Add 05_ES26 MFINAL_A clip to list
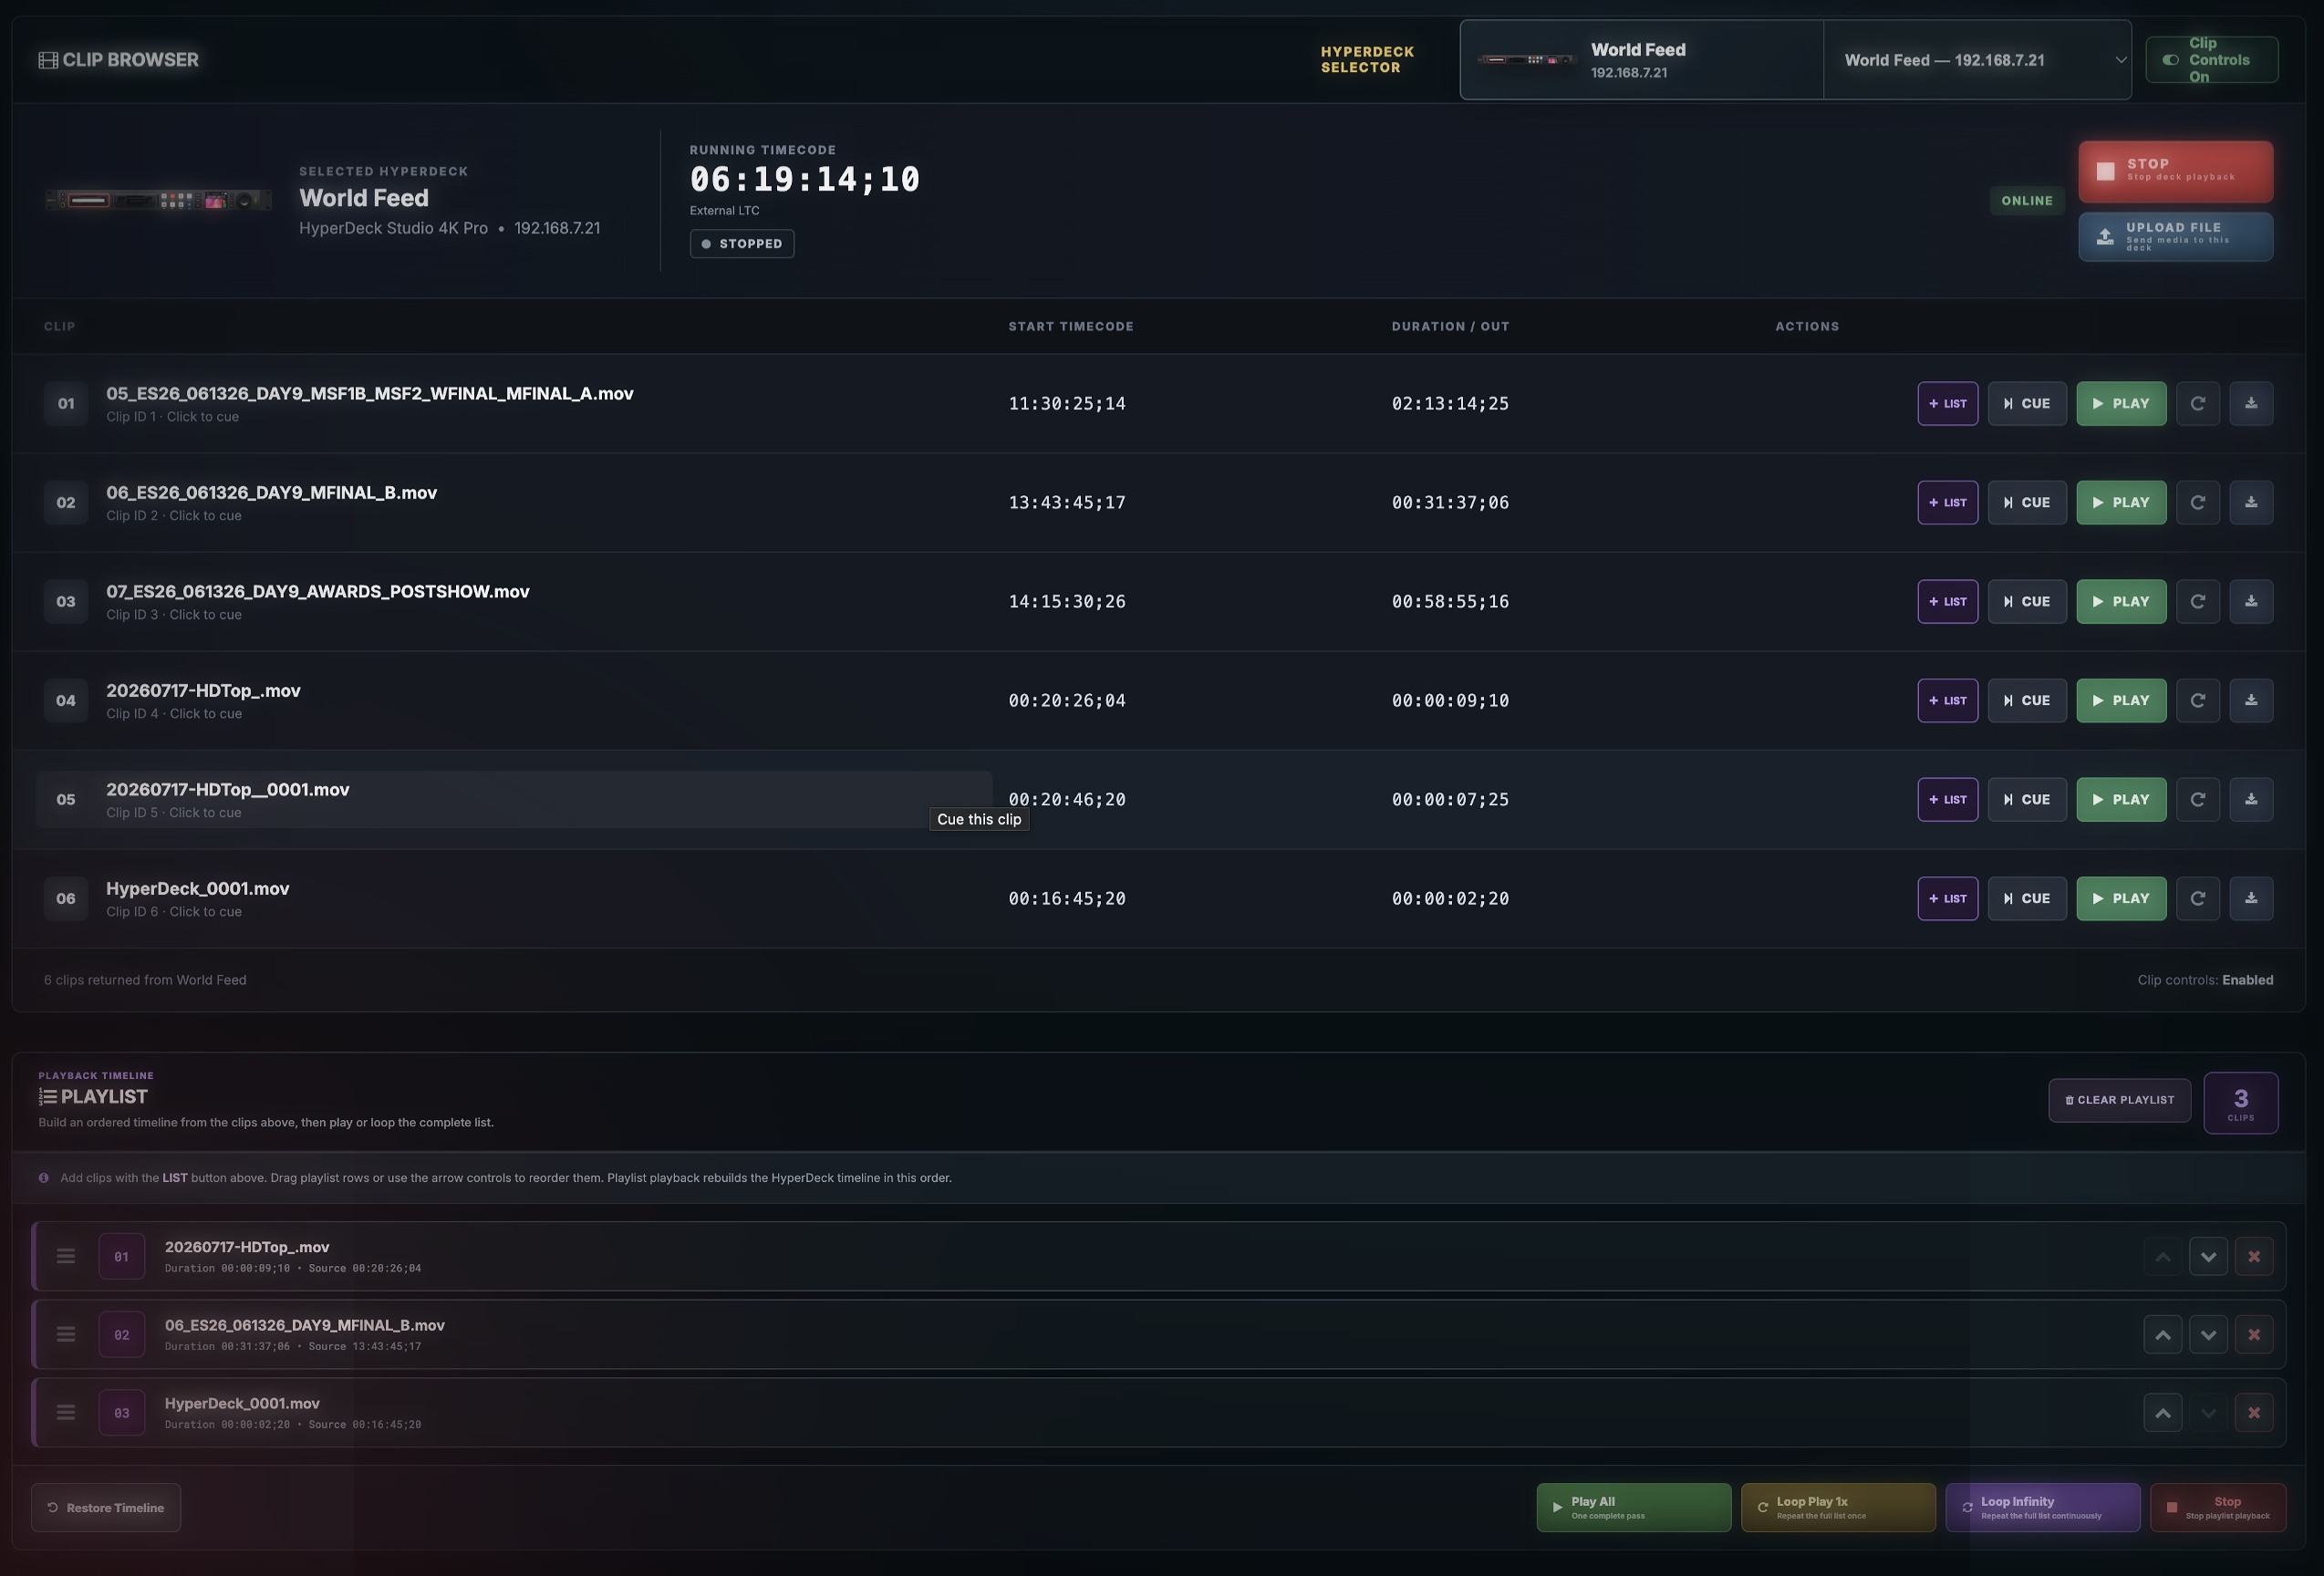The image size is (2324, 1576). point(1947,404)
